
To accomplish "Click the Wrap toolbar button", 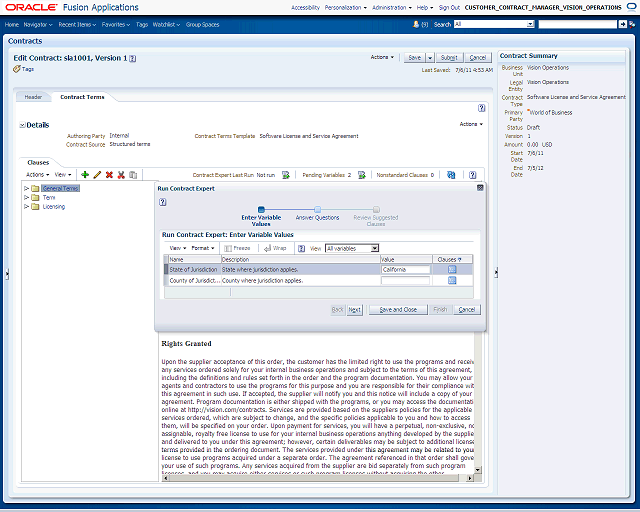I will coord(275,248).
